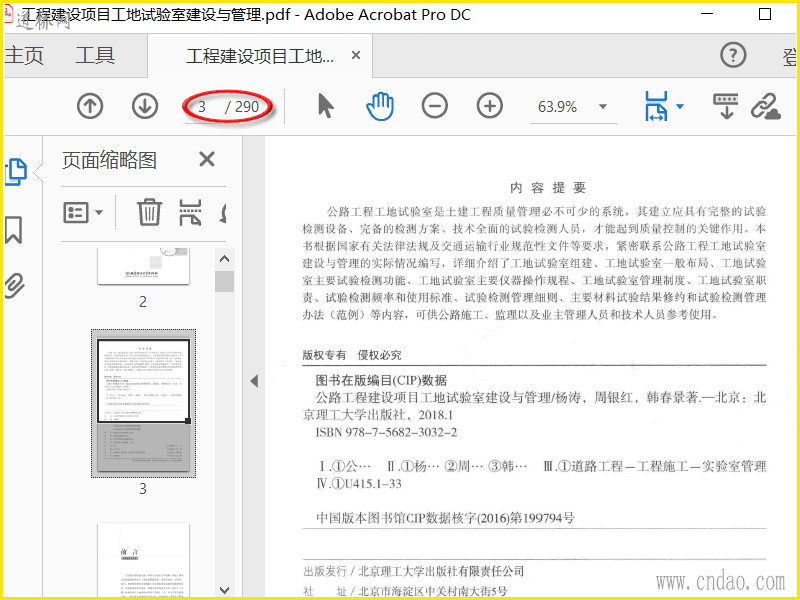
Task: Choose the arrow selection tool
Action: 325,107
